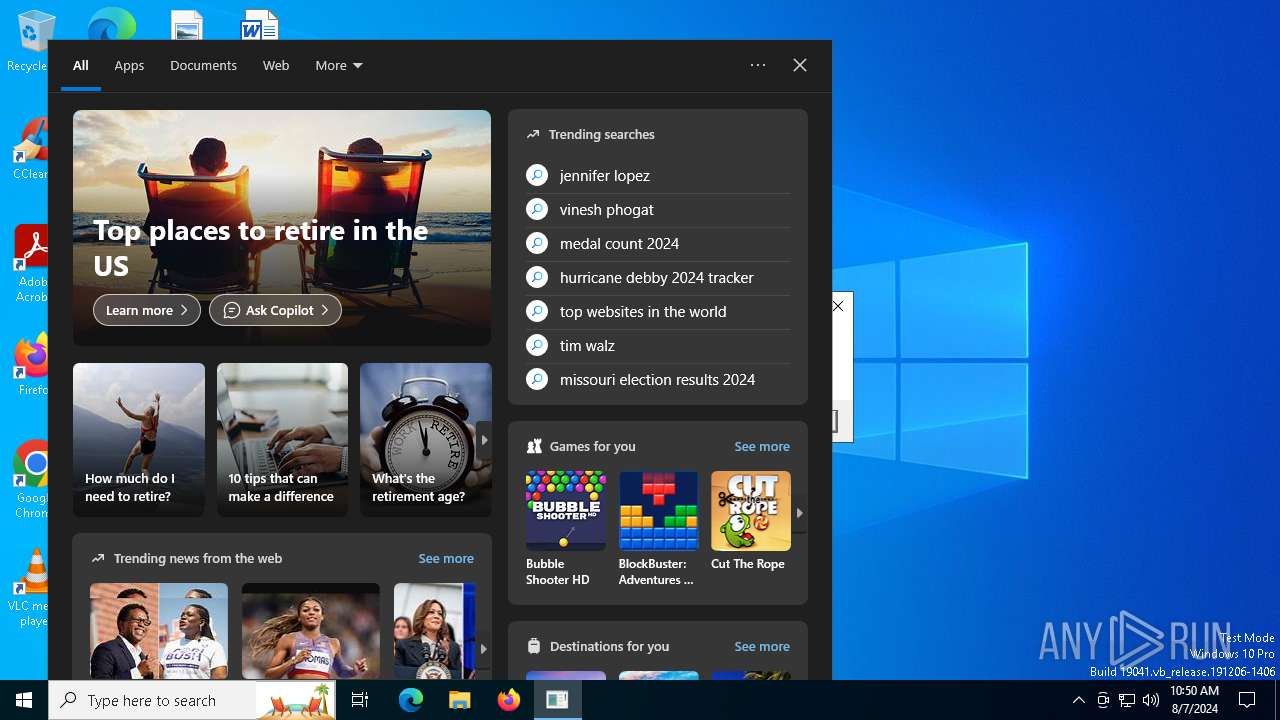Switch to the Documents search tab
1280x720 pixels.
tap(203, 65)
